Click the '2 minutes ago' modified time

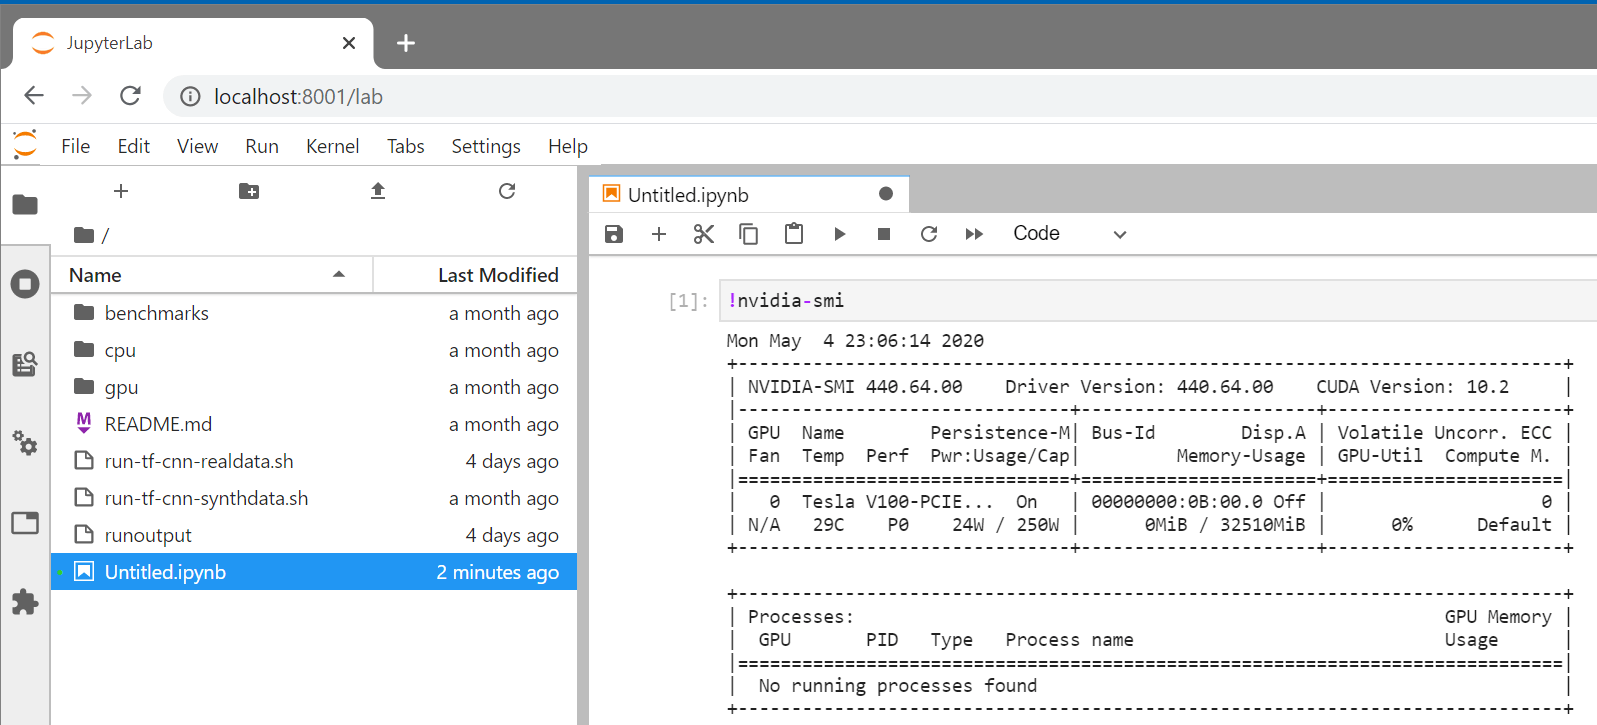click(x=497, y=572)
